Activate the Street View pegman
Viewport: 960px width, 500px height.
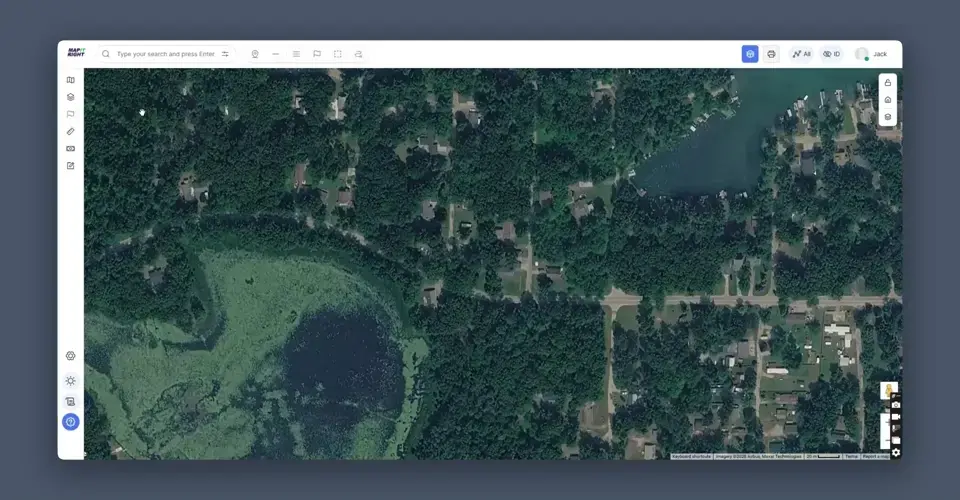[888, 390]
